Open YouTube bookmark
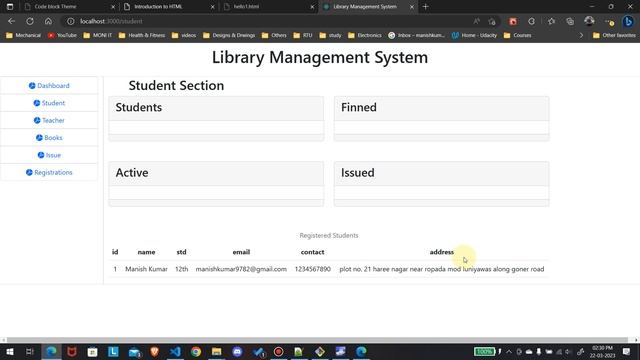640x360 pixels. (x=62, y=36)
